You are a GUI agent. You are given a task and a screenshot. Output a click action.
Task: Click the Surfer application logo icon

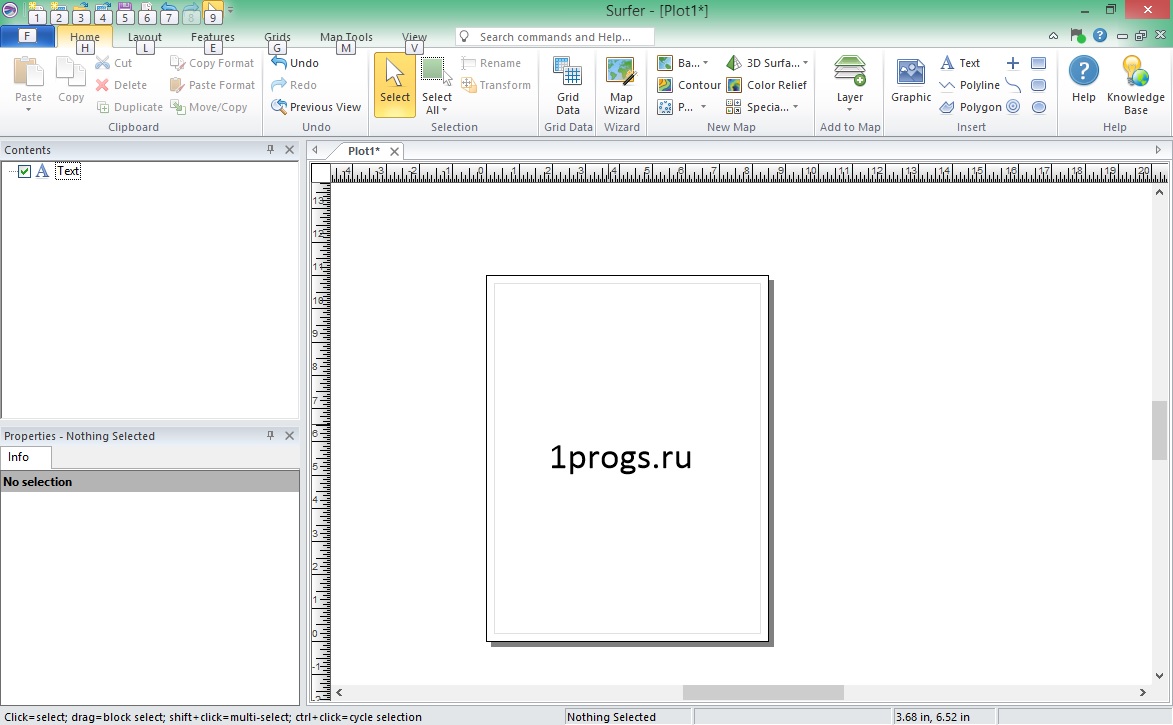tap(10, 10)
